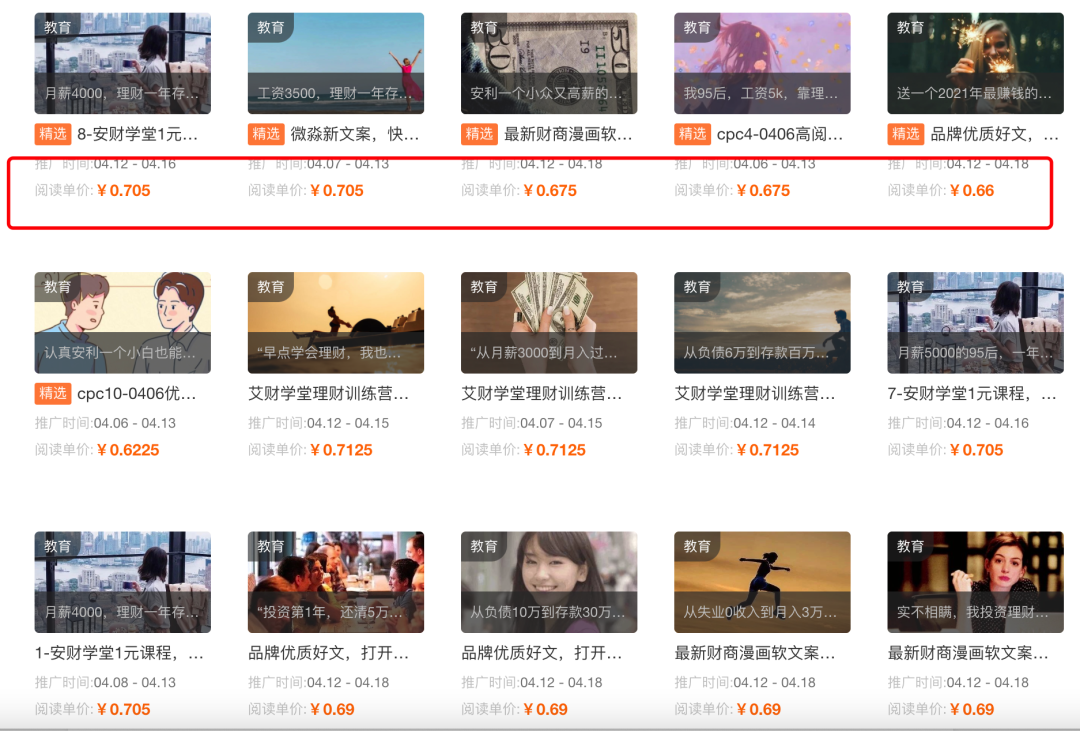The image size is (1080, 731).
Task: Click the ¥0.6225 reading unit price
Action: tap(128, 450)
